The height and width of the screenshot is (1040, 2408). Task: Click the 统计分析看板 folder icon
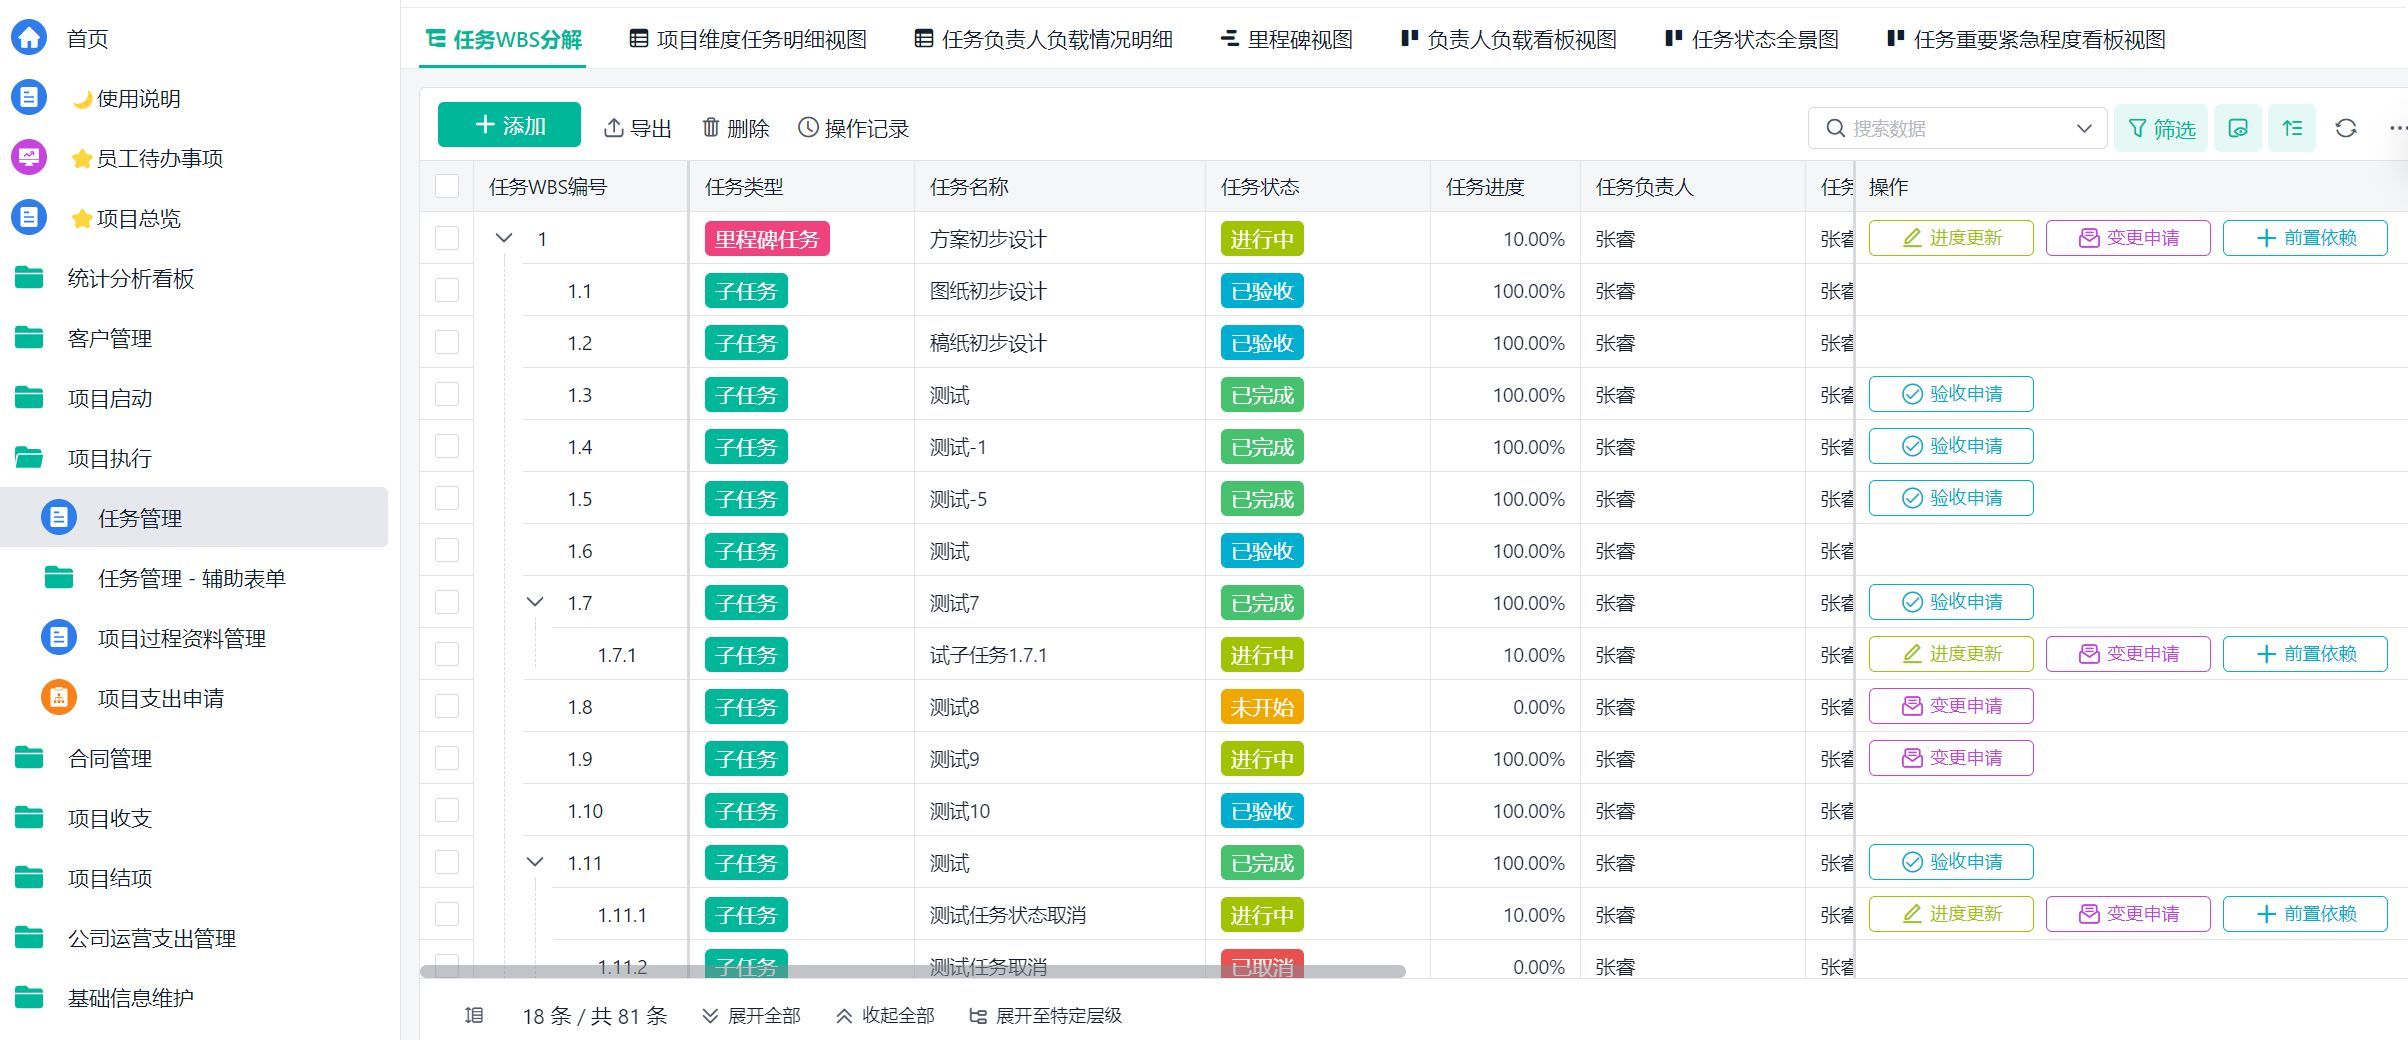click(29, 278)
